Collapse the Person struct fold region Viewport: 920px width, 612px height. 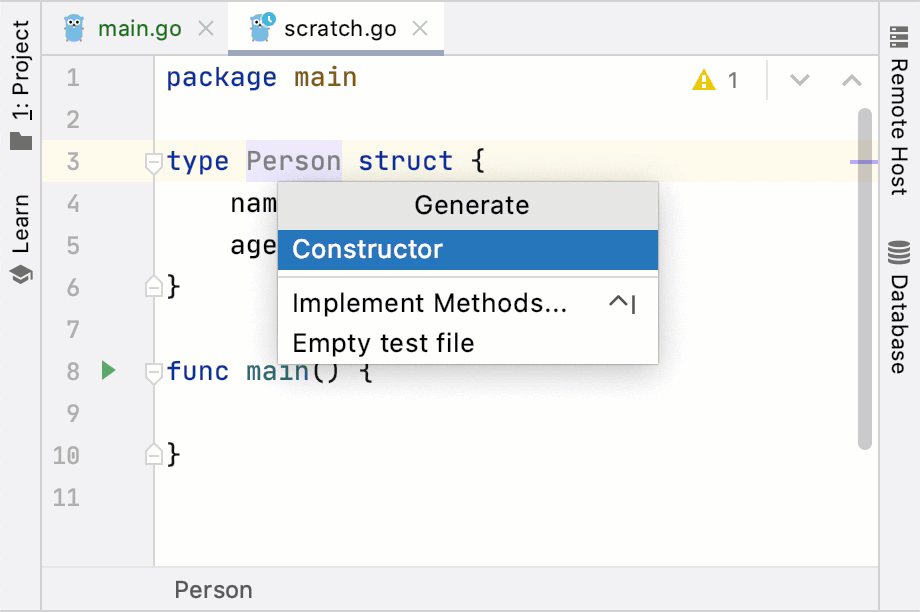(x=152, y=162)
